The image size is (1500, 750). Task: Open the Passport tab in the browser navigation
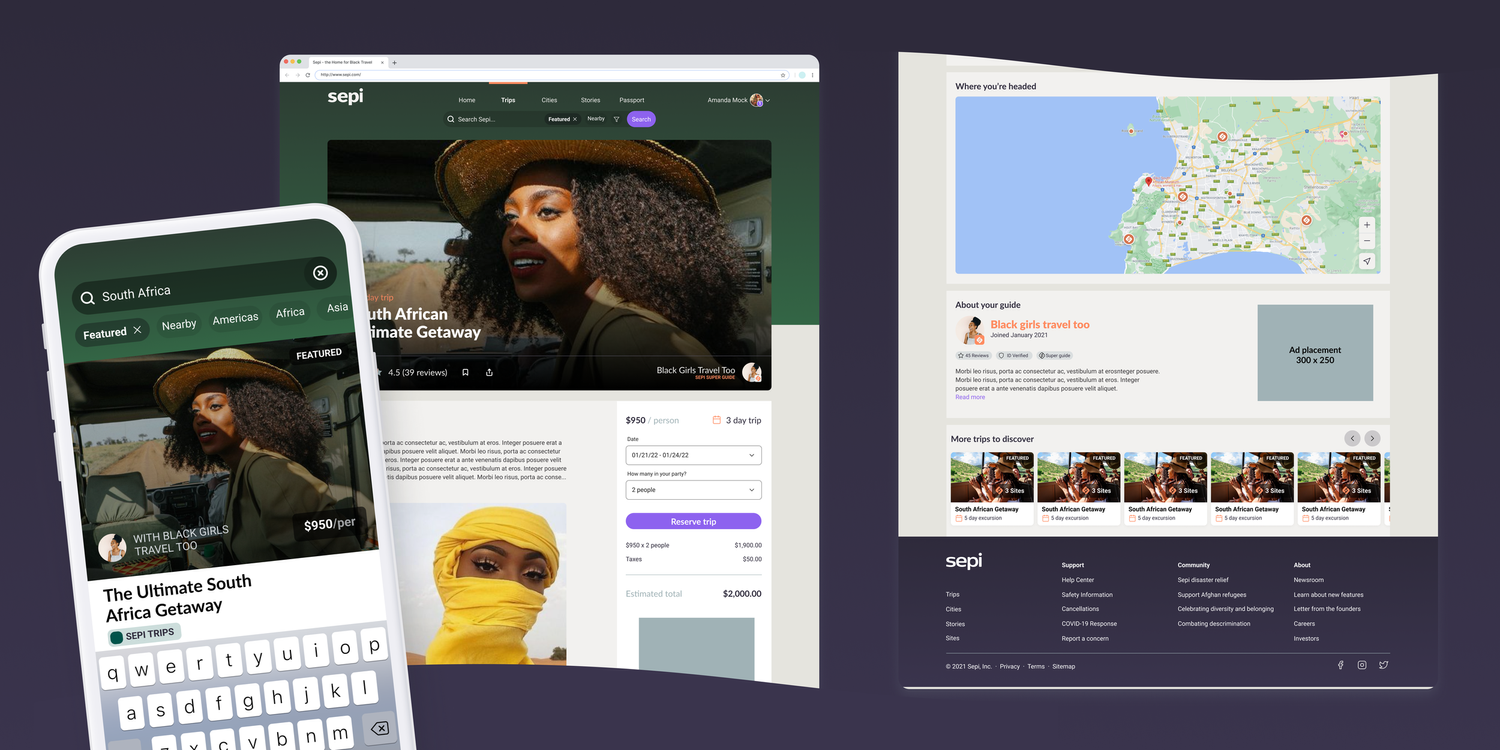(x=632, y=100)
